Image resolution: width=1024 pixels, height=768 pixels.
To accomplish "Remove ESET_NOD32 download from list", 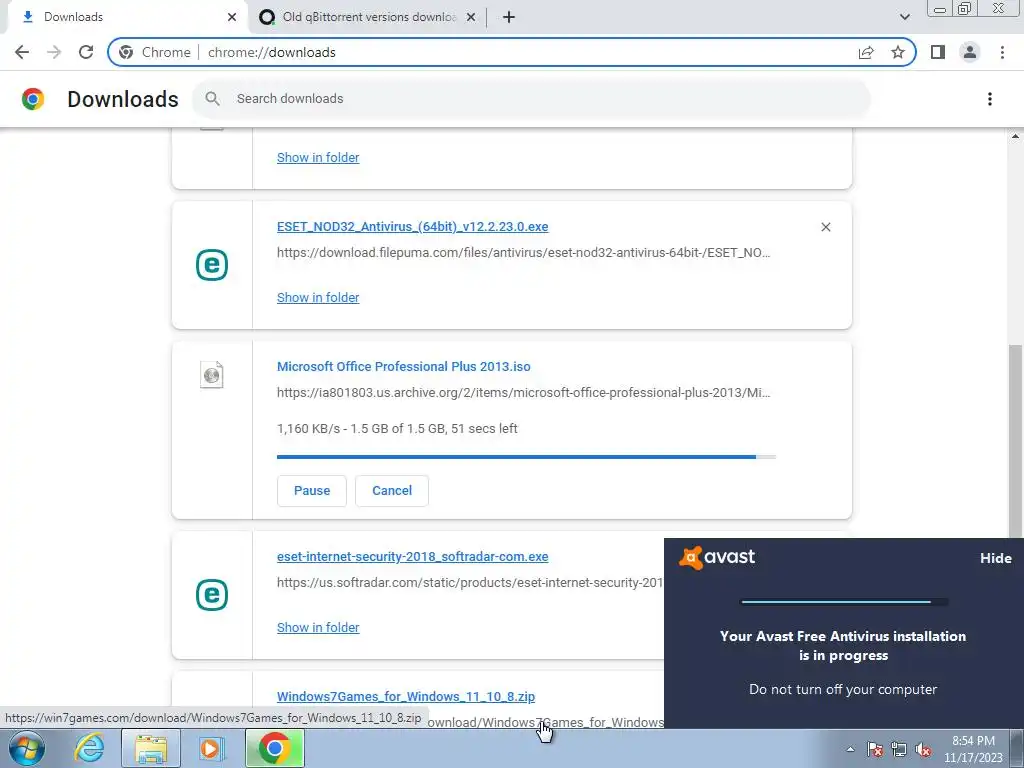I will point(825,227).
